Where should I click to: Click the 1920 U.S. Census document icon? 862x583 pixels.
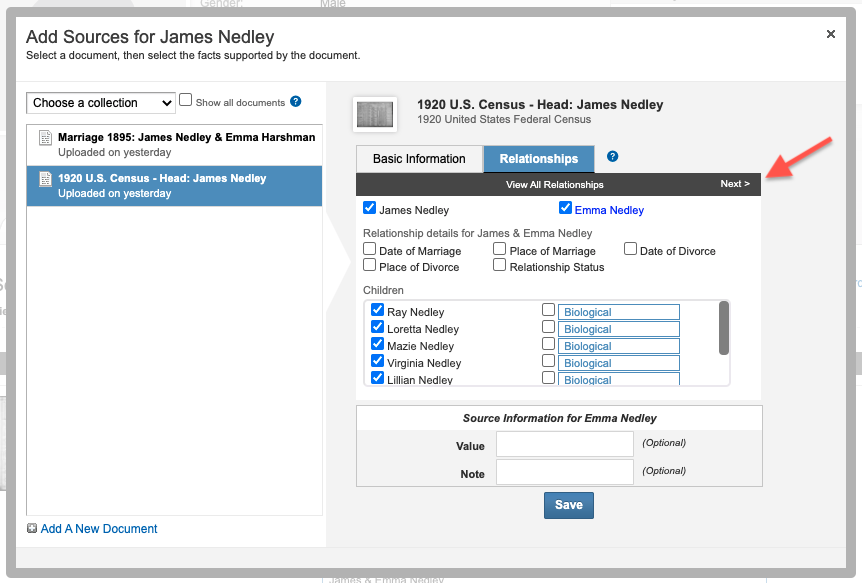[45, 179]
